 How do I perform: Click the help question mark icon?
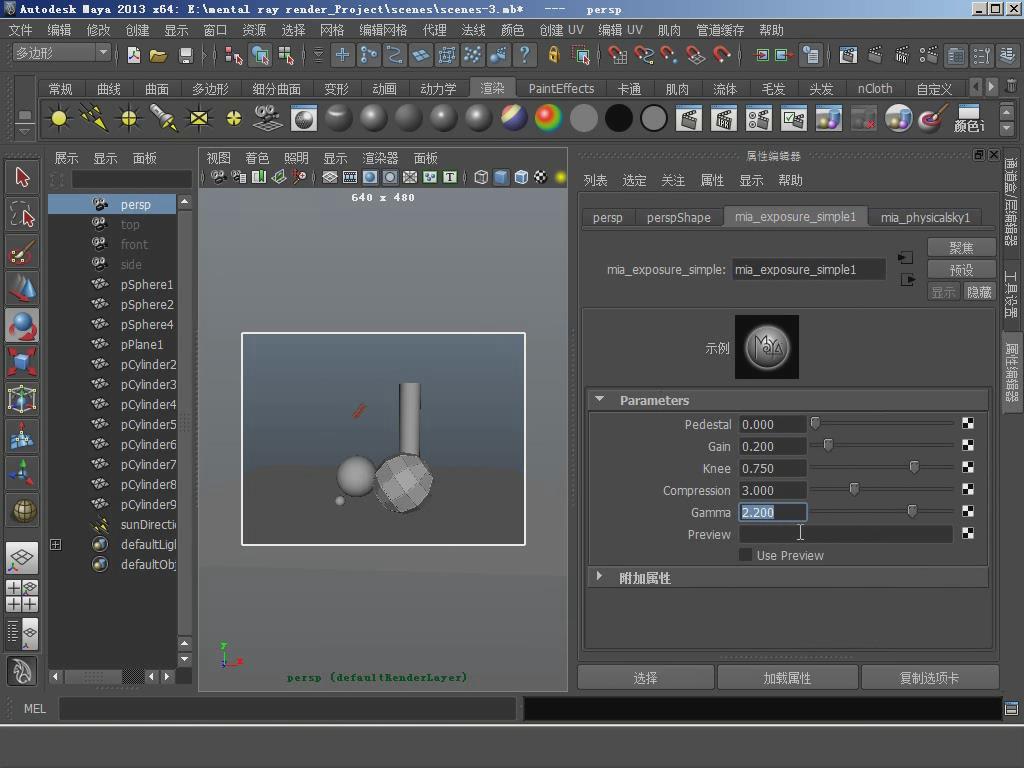coord(524,55)
